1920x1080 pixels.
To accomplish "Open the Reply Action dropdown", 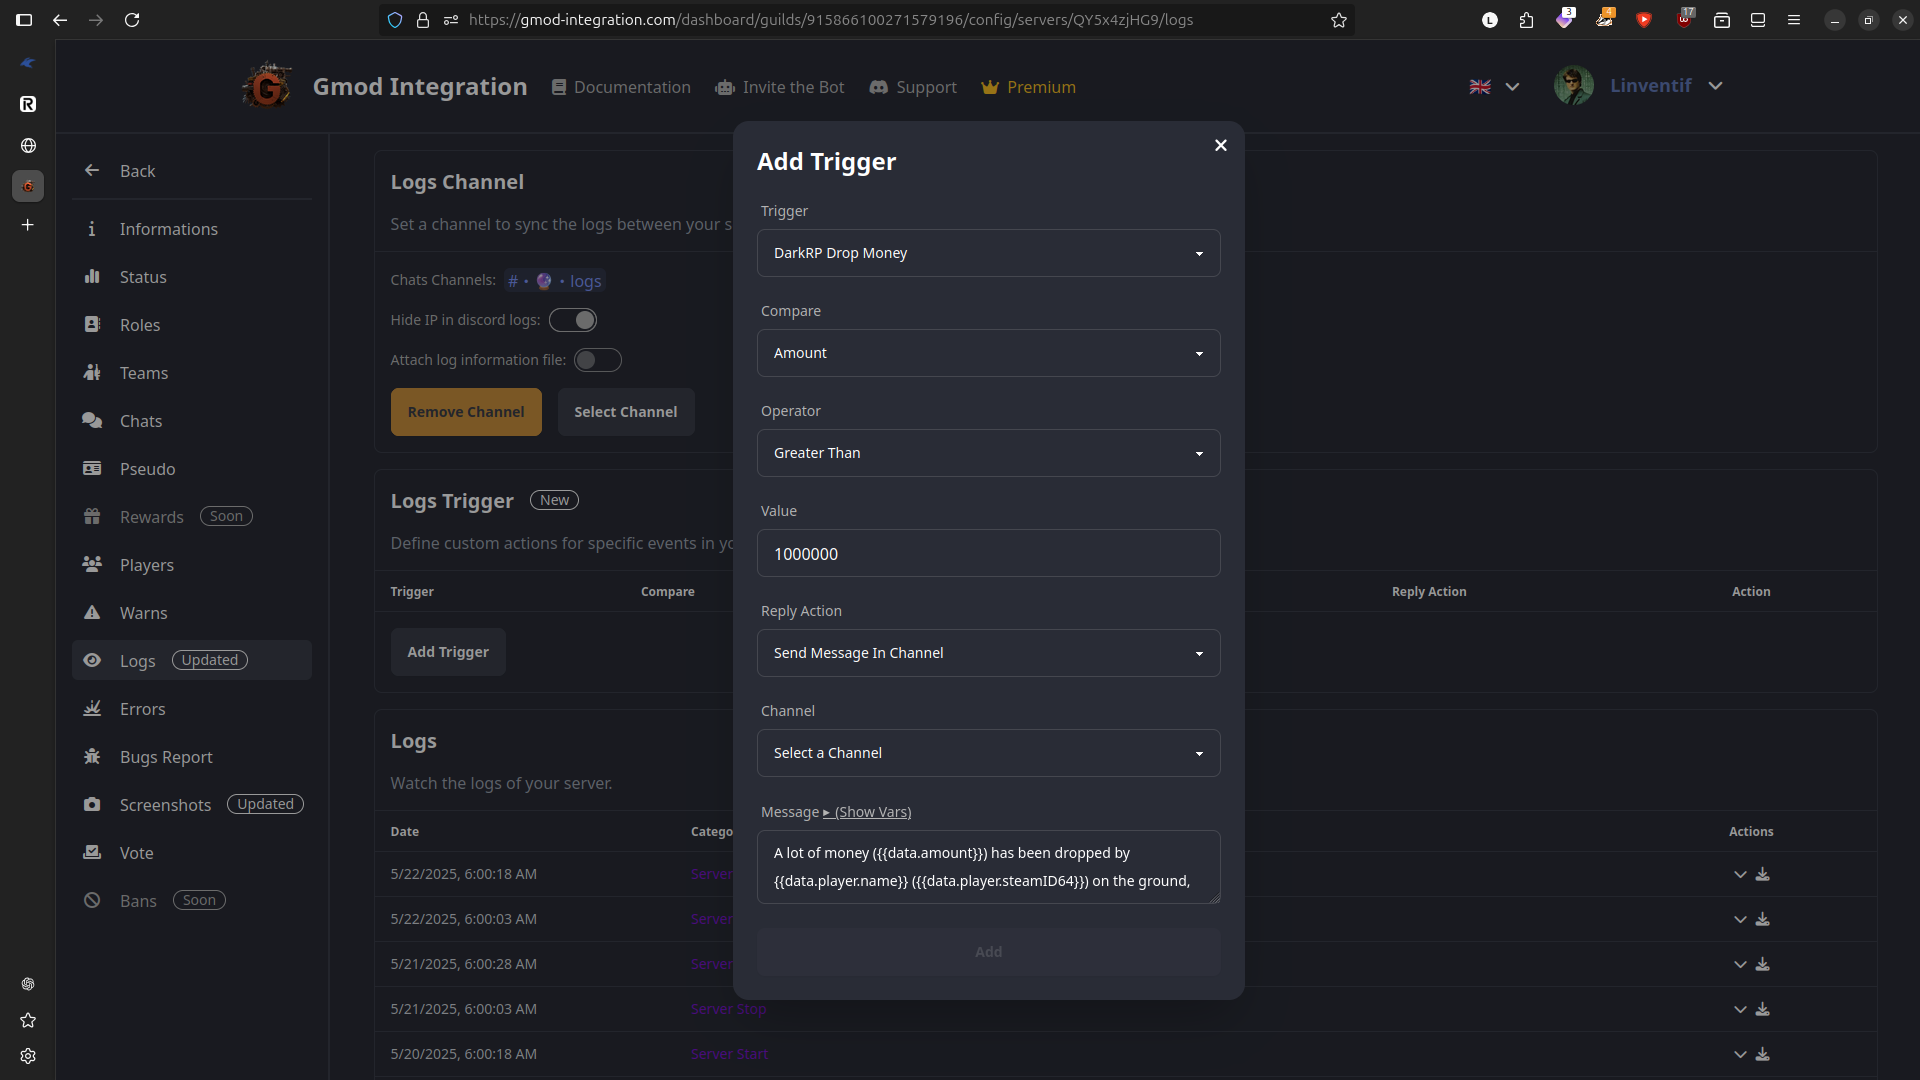I will click(988, 653).
